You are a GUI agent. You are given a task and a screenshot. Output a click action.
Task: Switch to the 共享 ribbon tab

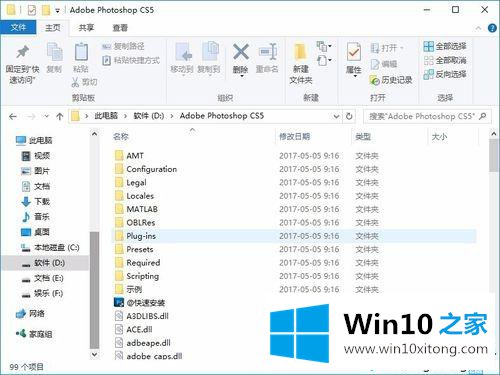click(x=86, y=28)
